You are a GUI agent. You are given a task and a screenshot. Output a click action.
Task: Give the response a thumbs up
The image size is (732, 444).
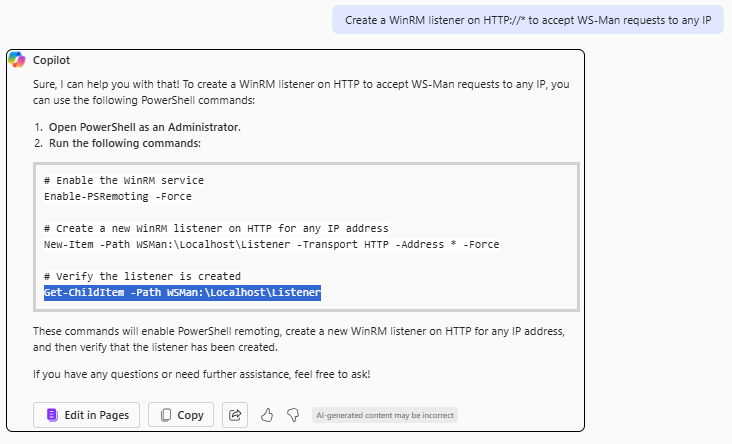pos(267,415)
